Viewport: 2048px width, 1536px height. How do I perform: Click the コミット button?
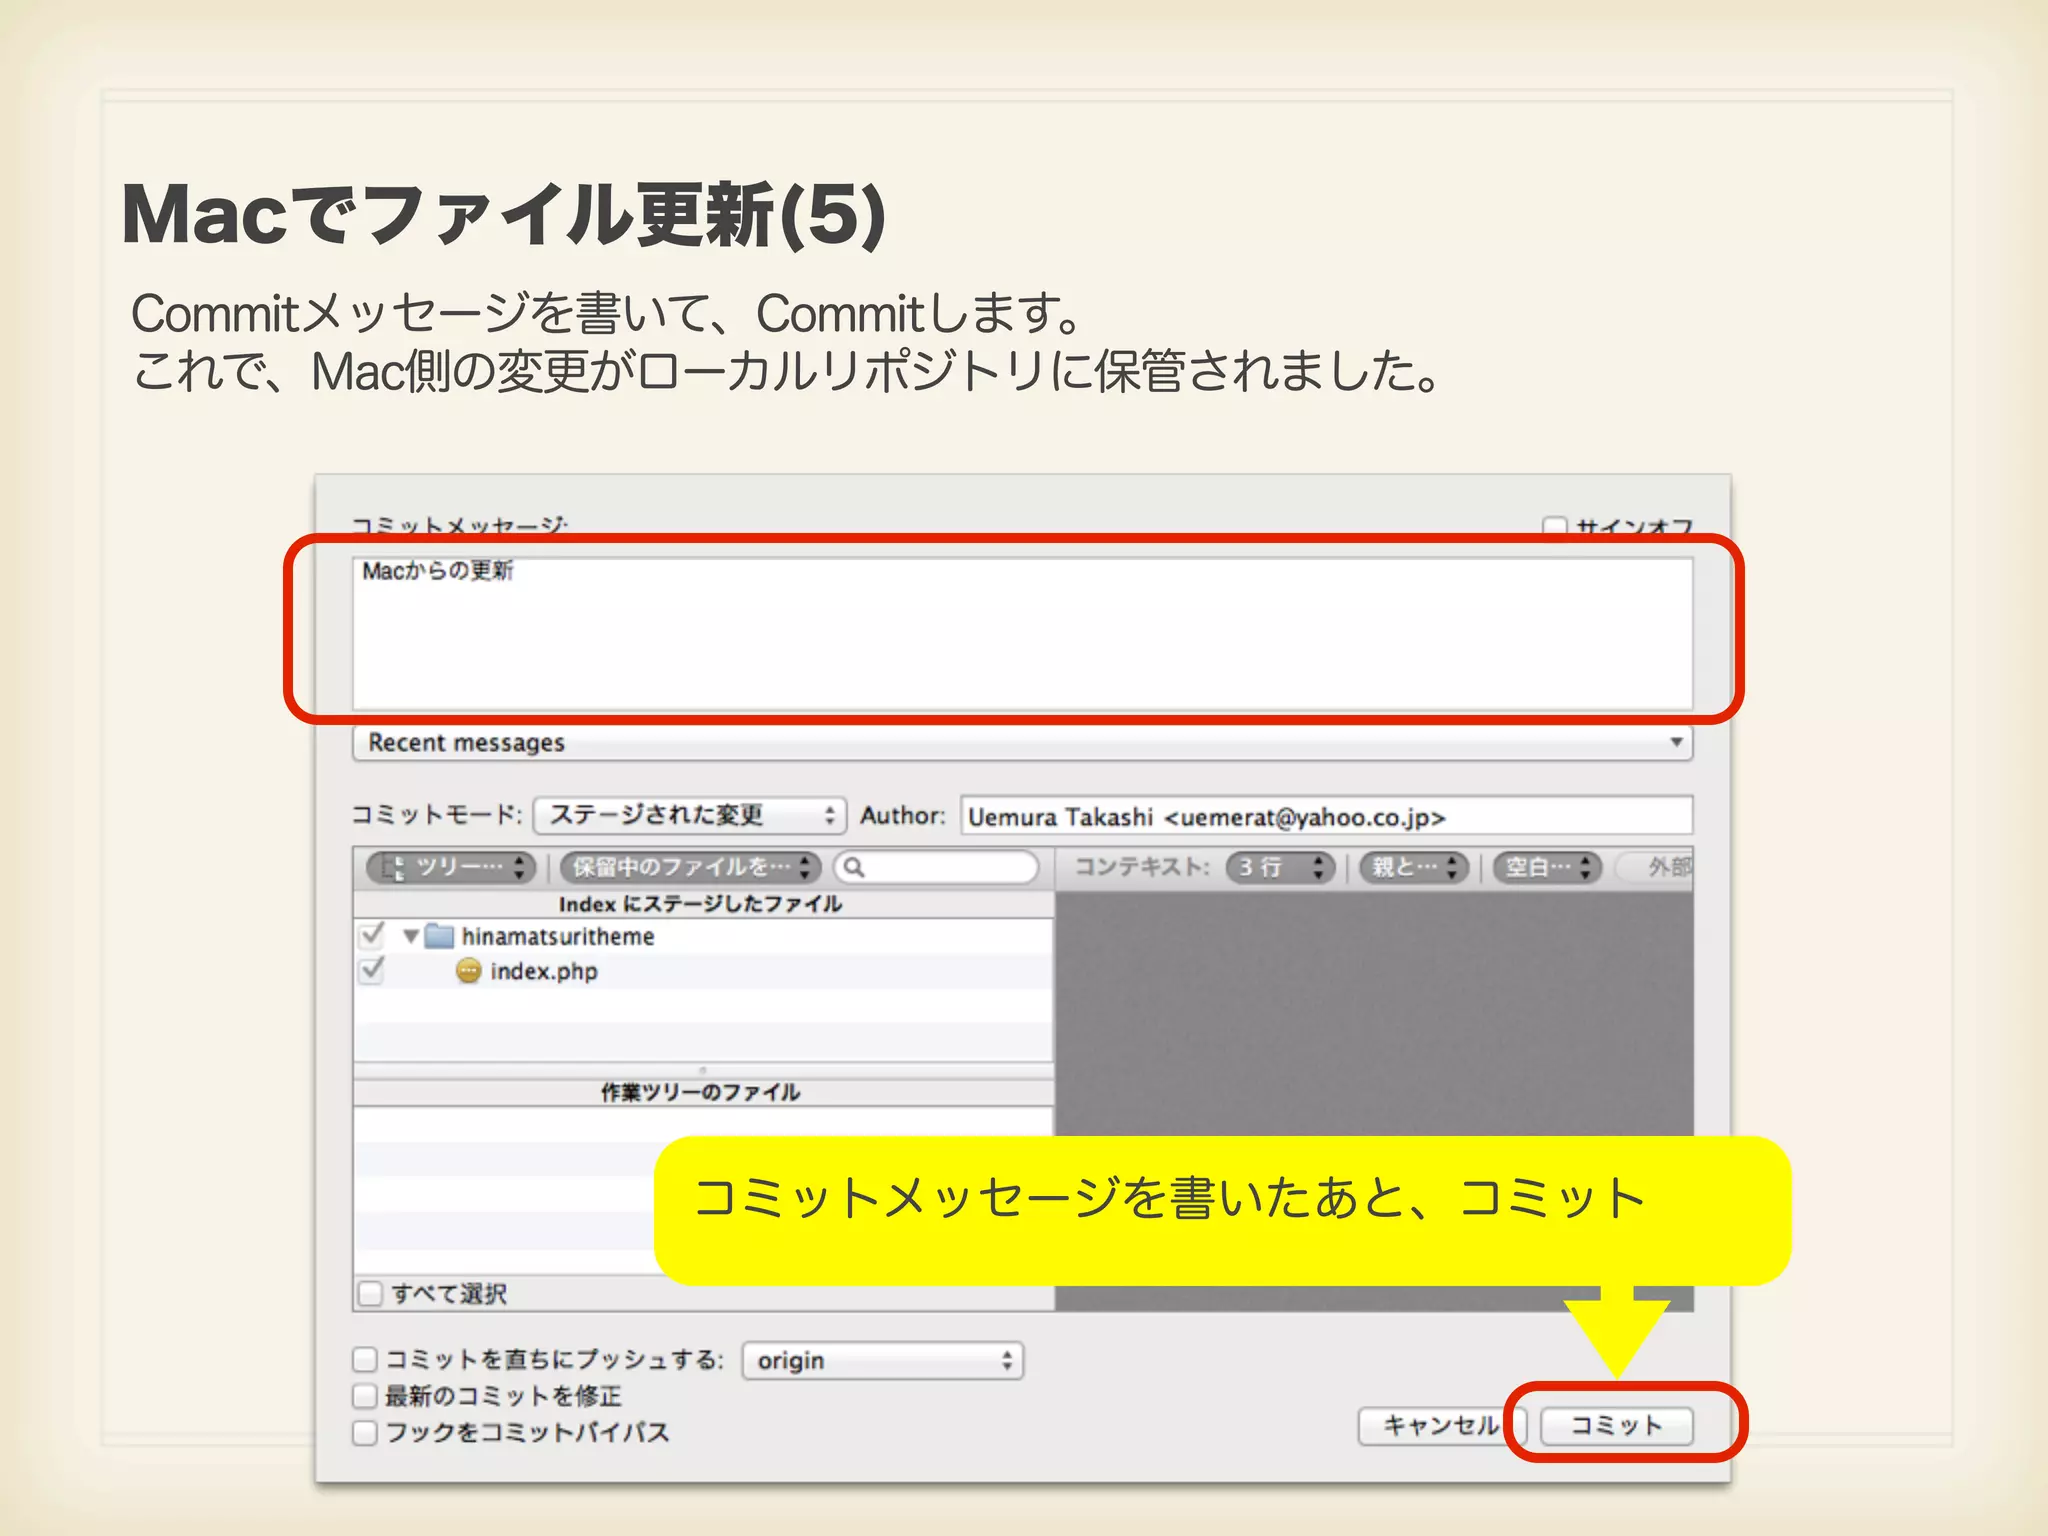pos(1616,1425)
